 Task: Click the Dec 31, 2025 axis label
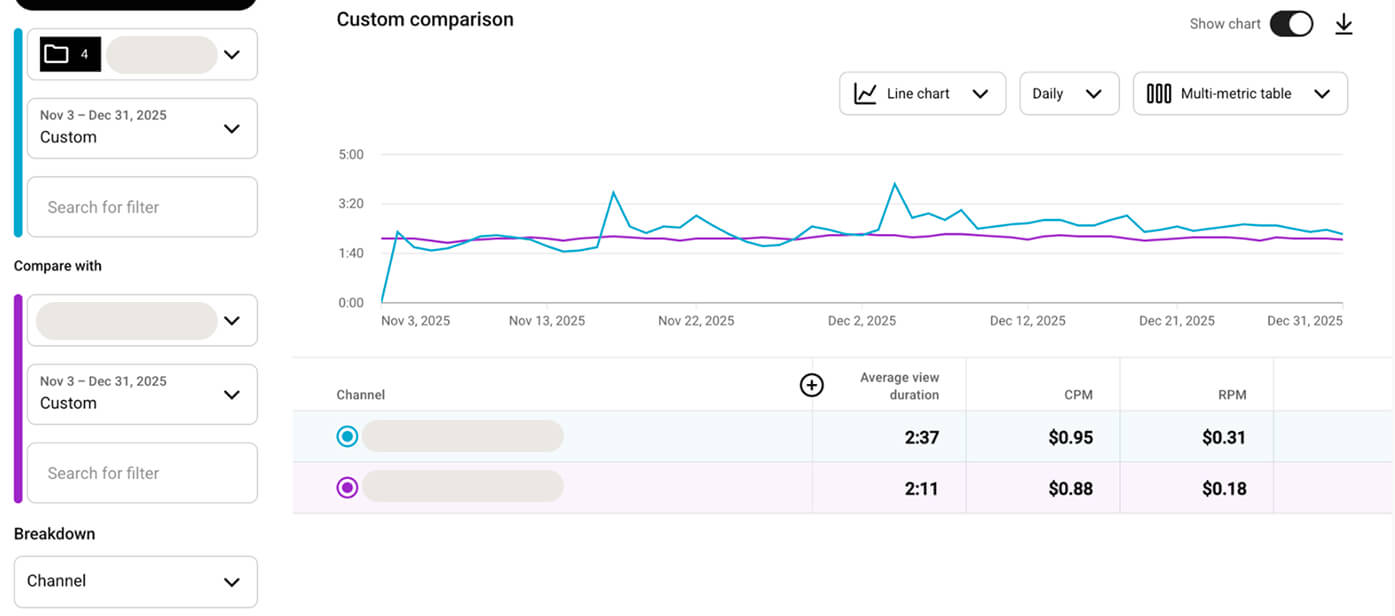1305,321
